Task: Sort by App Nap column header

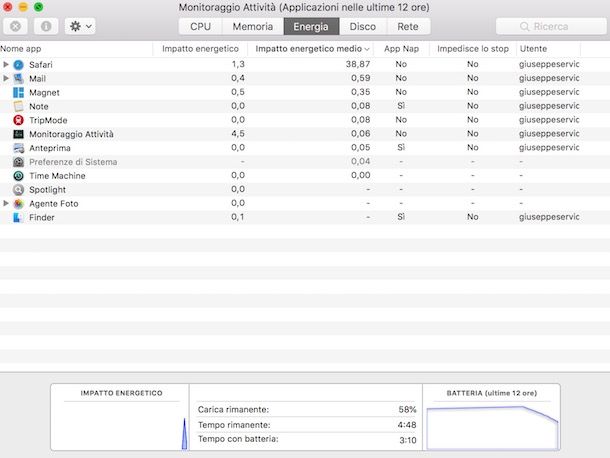Action: click(x=401, y=49)
